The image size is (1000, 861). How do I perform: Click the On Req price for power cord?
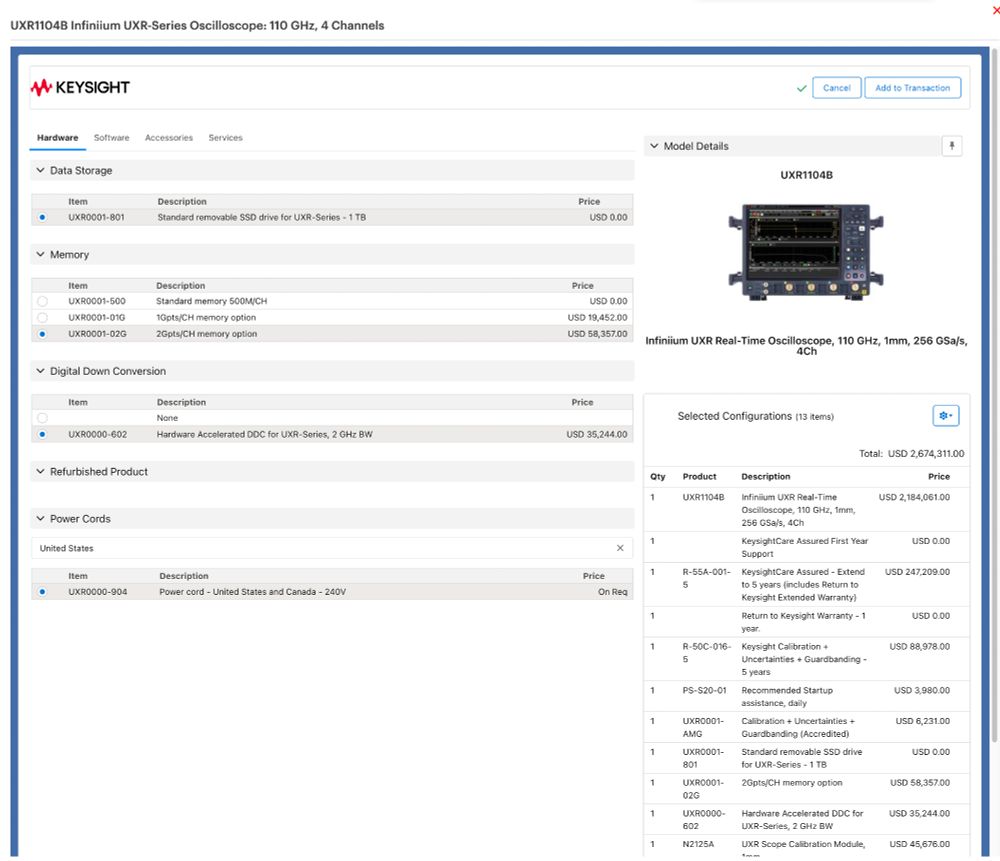click(x=612, y=592)
